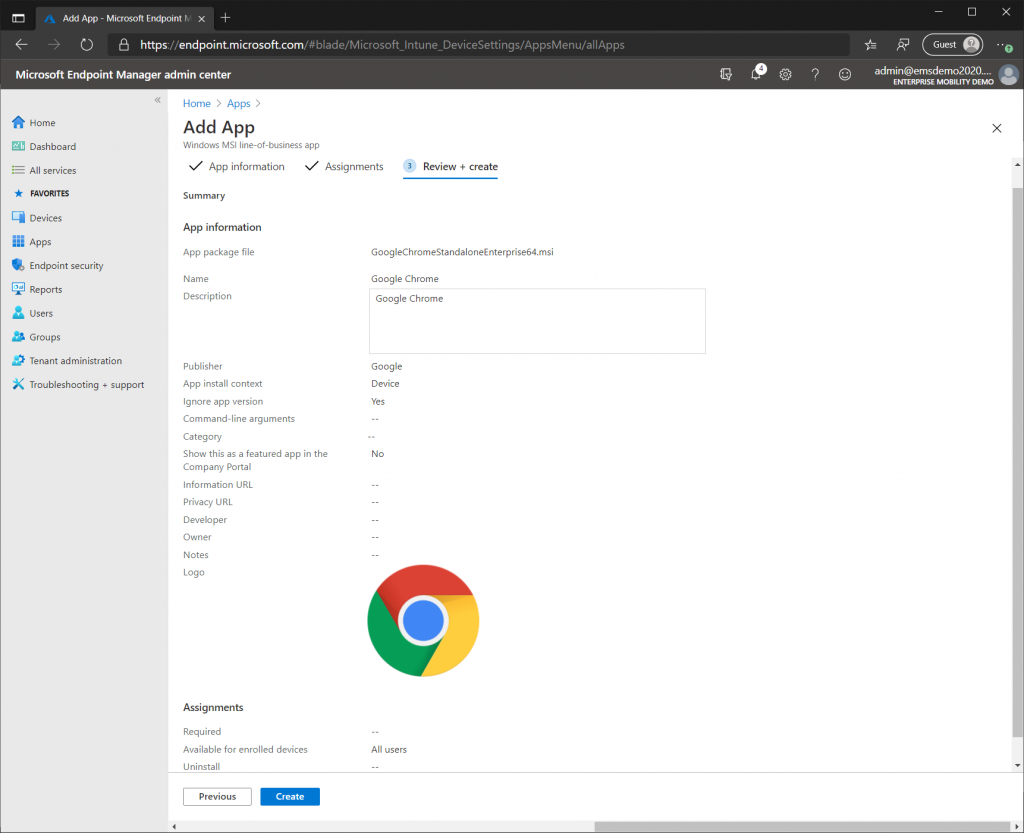
Task: Open a new browser tab
Action: point(225,18)
